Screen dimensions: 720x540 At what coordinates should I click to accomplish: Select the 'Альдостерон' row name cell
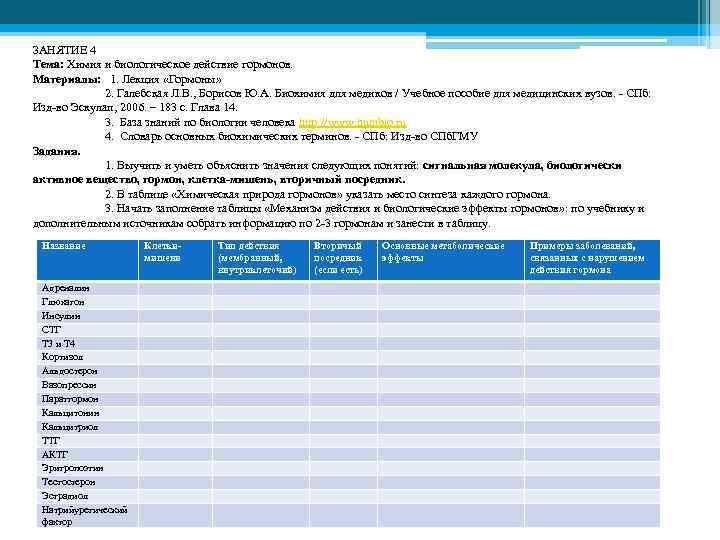(x=87, y=371)
